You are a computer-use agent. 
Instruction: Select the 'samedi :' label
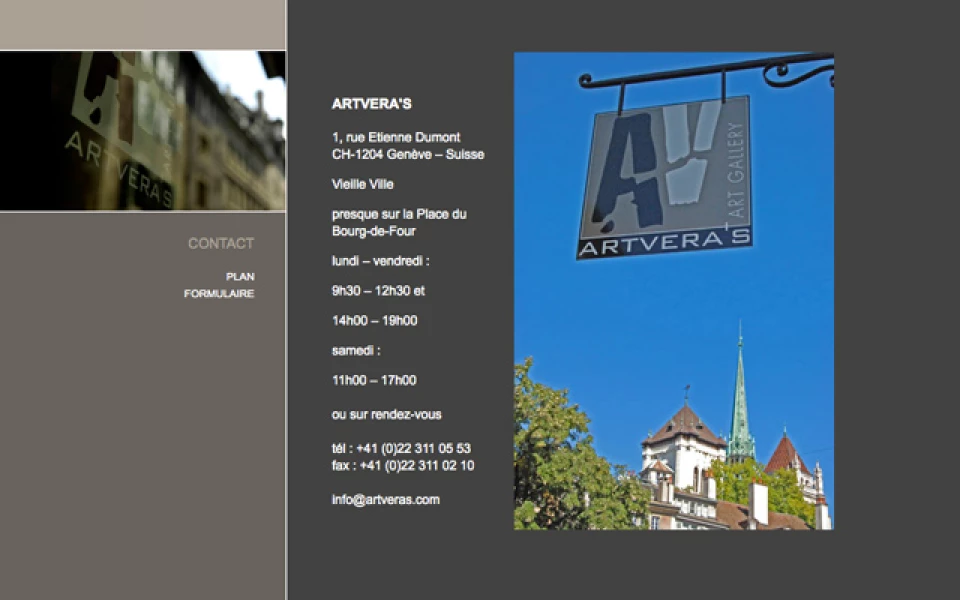pyautogui.click(x=356, y=351)
